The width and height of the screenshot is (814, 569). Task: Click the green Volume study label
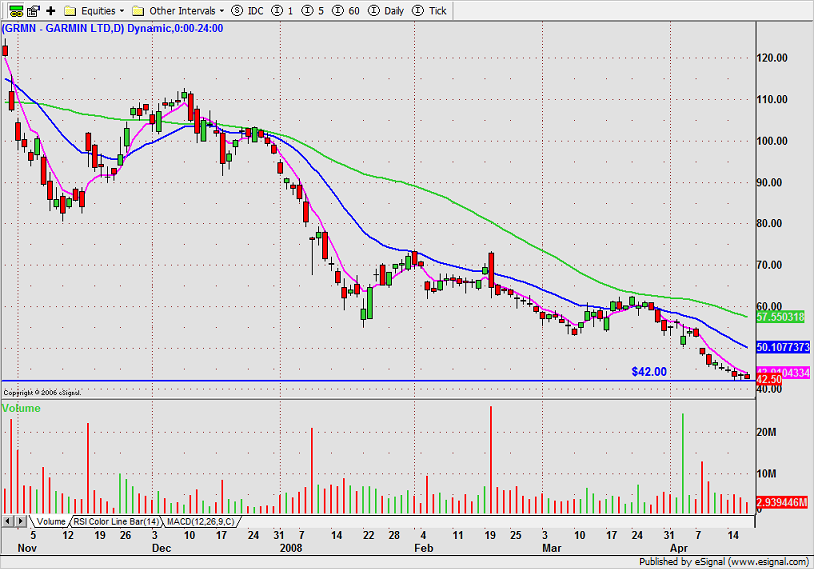pos(21,408)
